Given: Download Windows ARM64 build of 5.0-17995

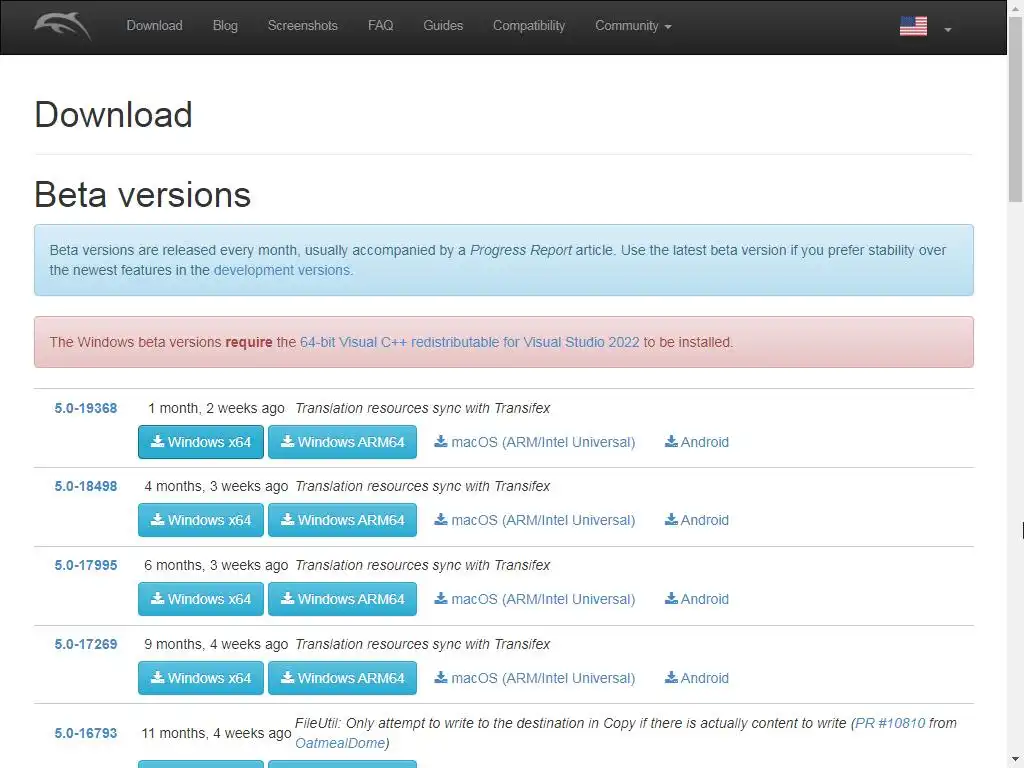Looking at the screenshot, I should [x=342, y=600].
